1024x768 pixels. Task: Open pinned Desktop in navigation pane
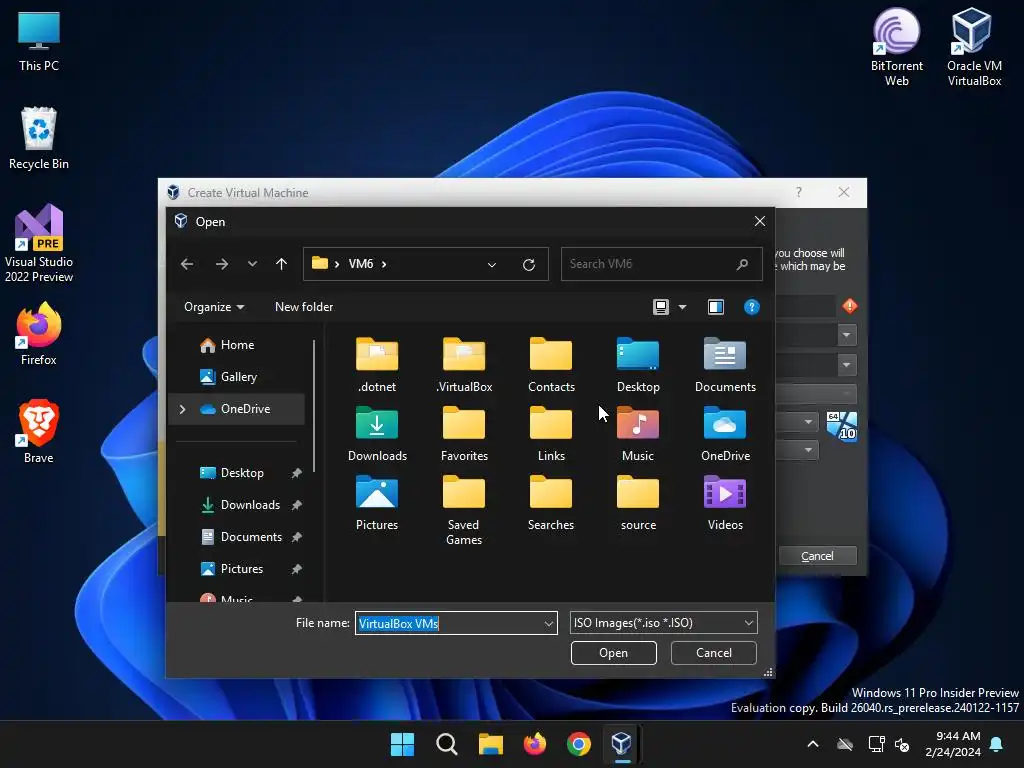[x=242, y=473]
